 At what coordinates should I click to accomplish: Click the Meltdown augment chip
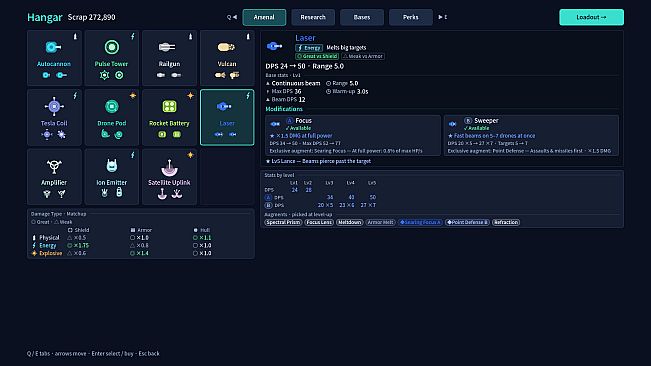(x=350, y=222)
